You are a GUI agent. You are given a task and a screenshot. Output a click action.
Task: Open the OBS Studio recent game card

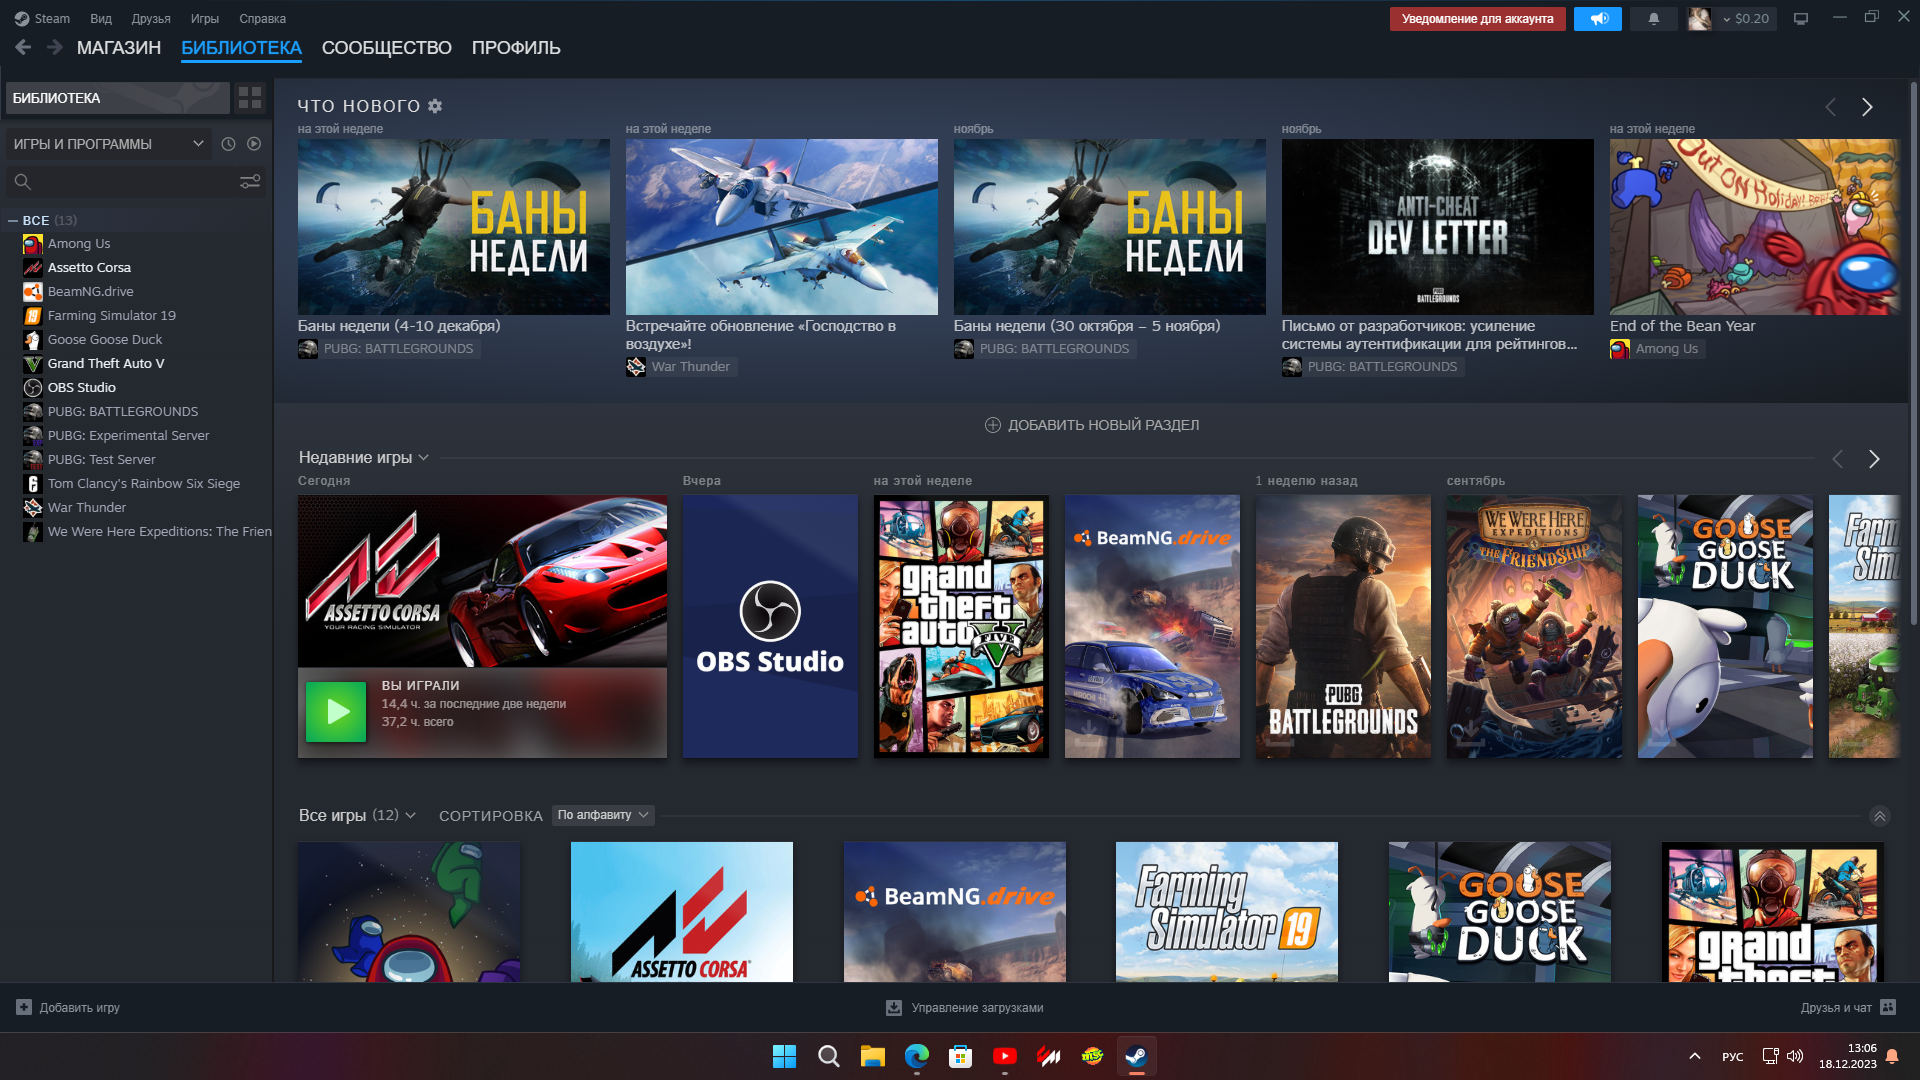770,626
